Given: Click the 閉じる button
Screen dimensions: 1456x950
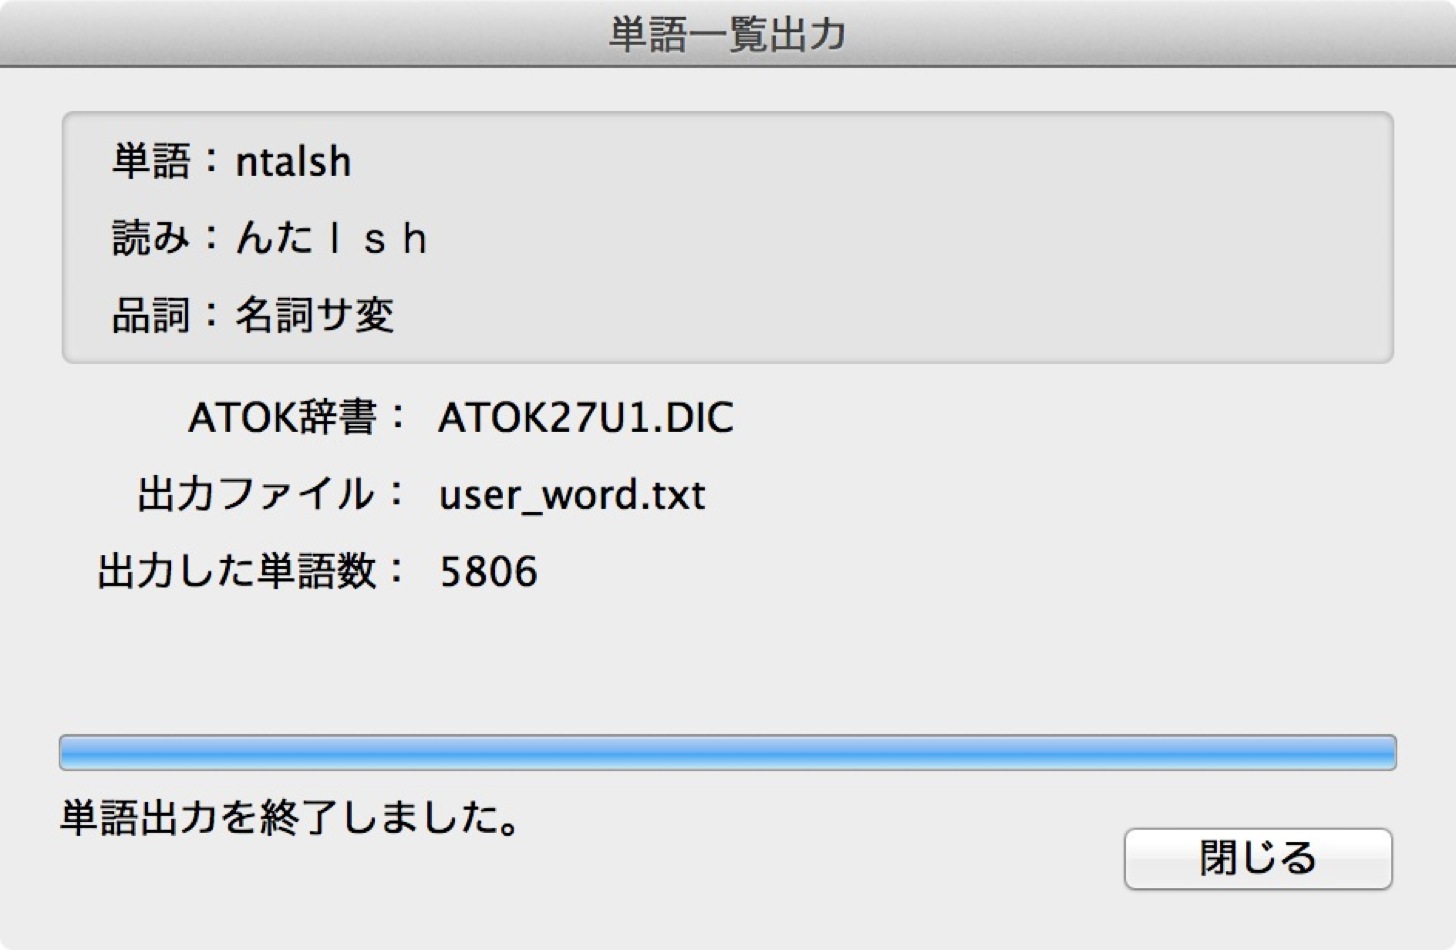Looking at the screenshot, I should (1258, 858).
